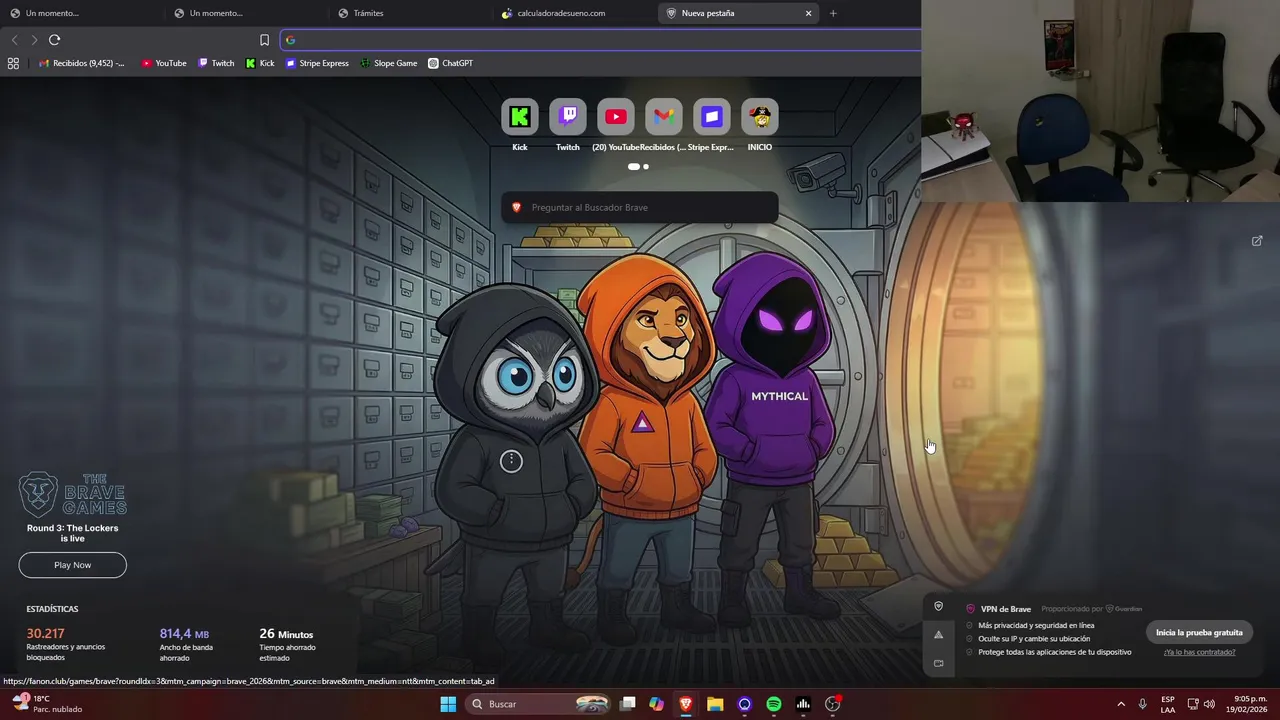
Task: Click the '814,4 MB' bandwidth saved stat
Action: 184,634
